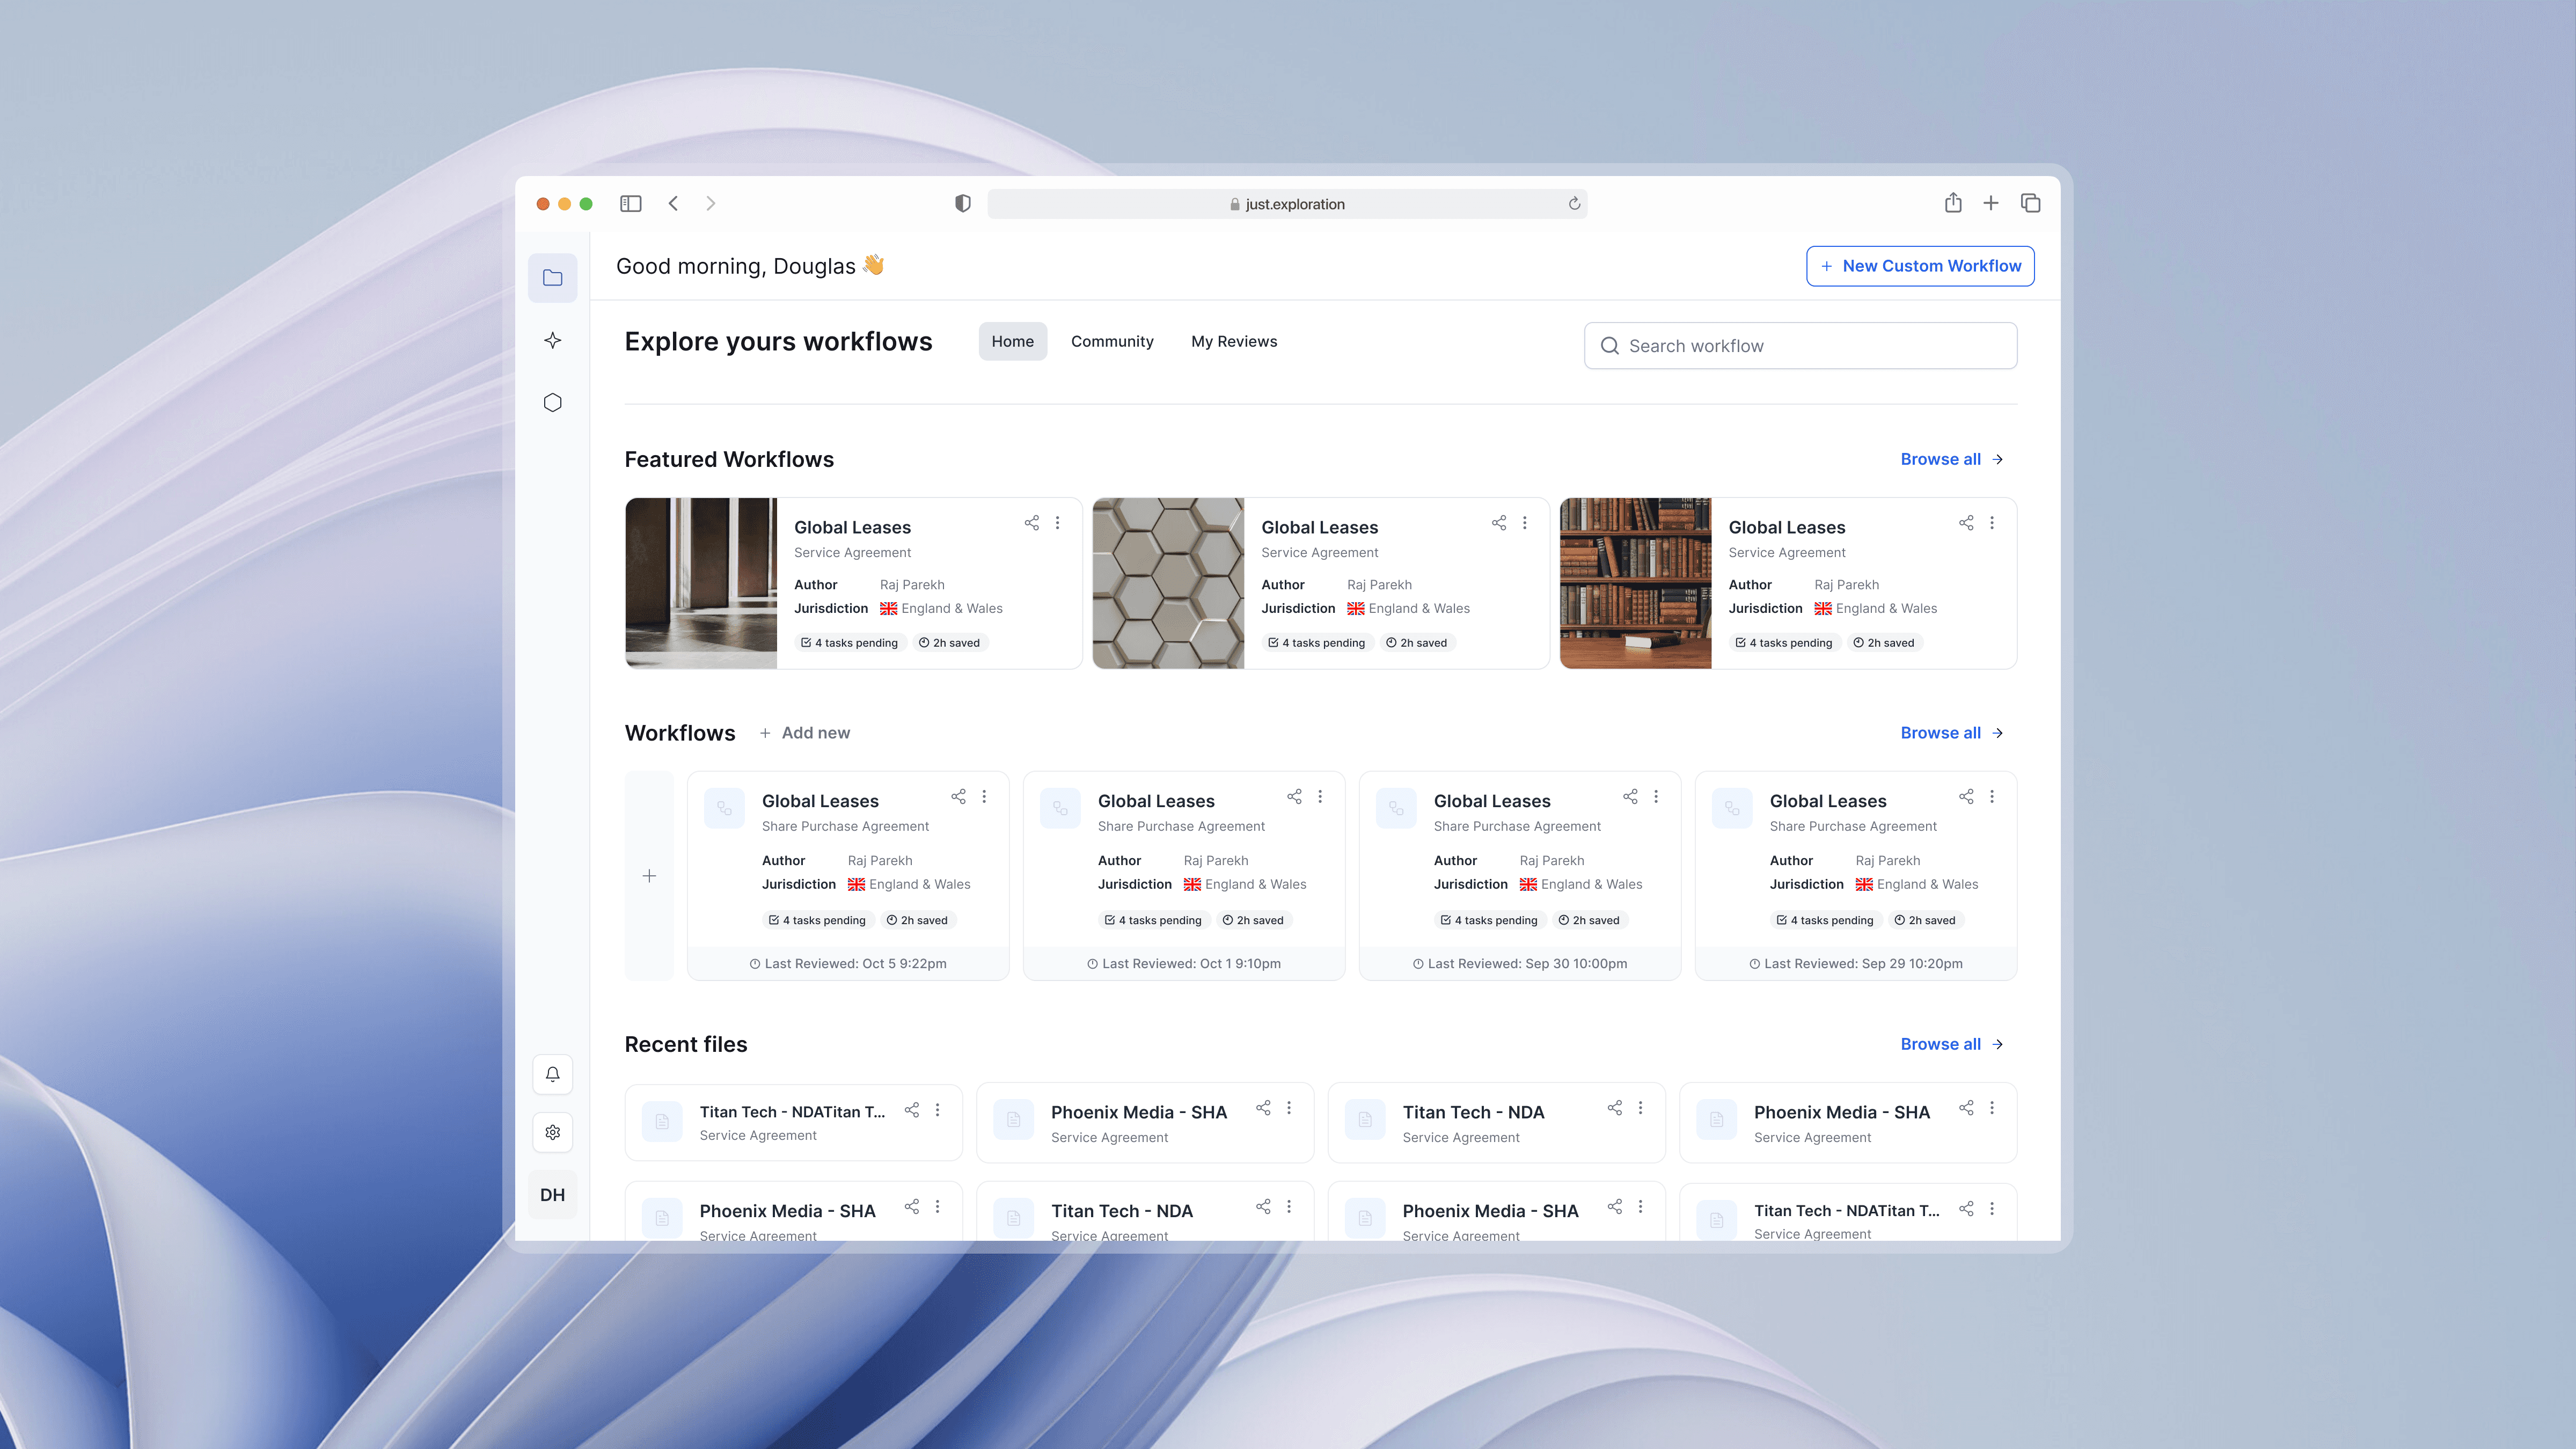2576x1449 pixels.
Task: Open settings gear in sidebar
Action: 552,1132
